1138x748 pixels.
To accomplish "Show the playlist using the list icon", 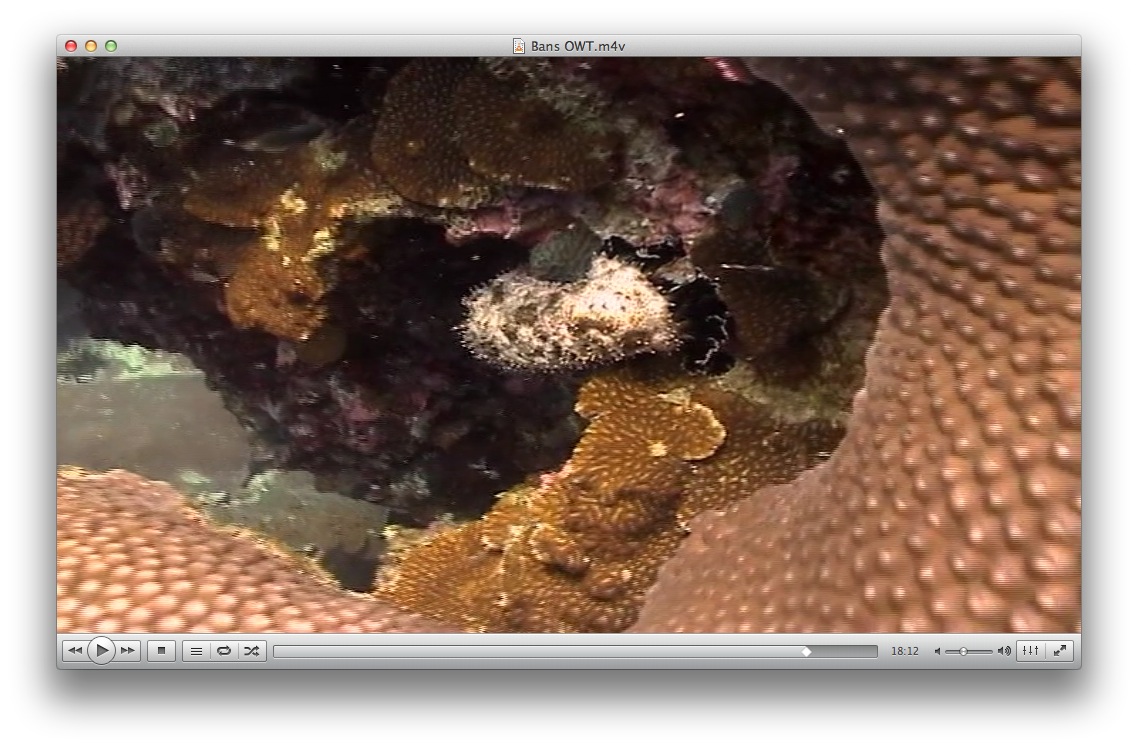I will pyautogui.click(x=196, y=651).
